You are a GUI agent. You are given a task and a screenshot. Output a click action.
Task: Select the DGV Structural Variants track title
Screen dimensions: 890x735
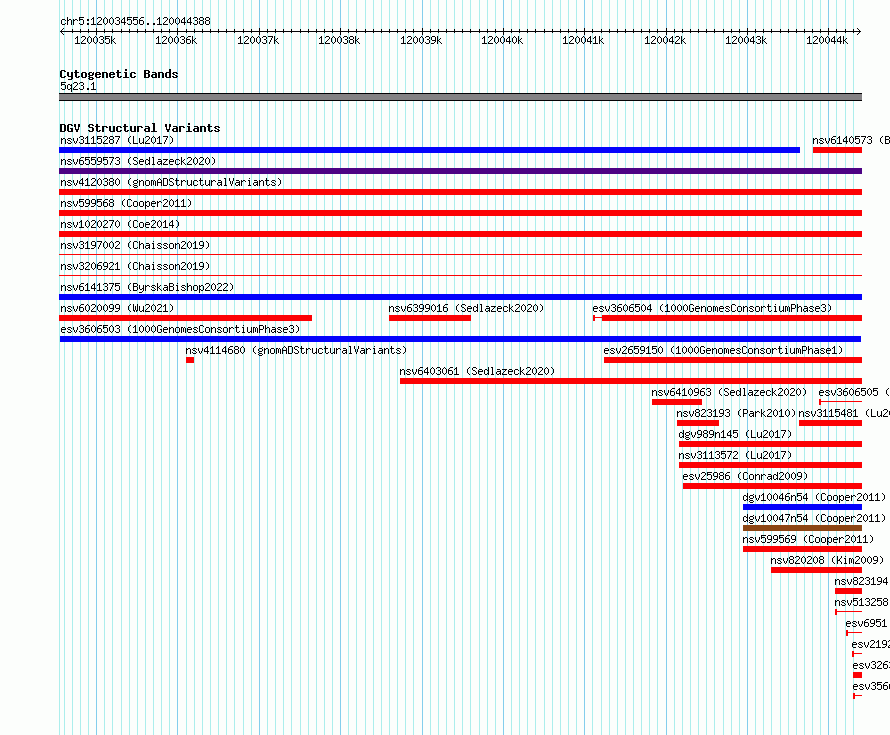tap(140, 128)
